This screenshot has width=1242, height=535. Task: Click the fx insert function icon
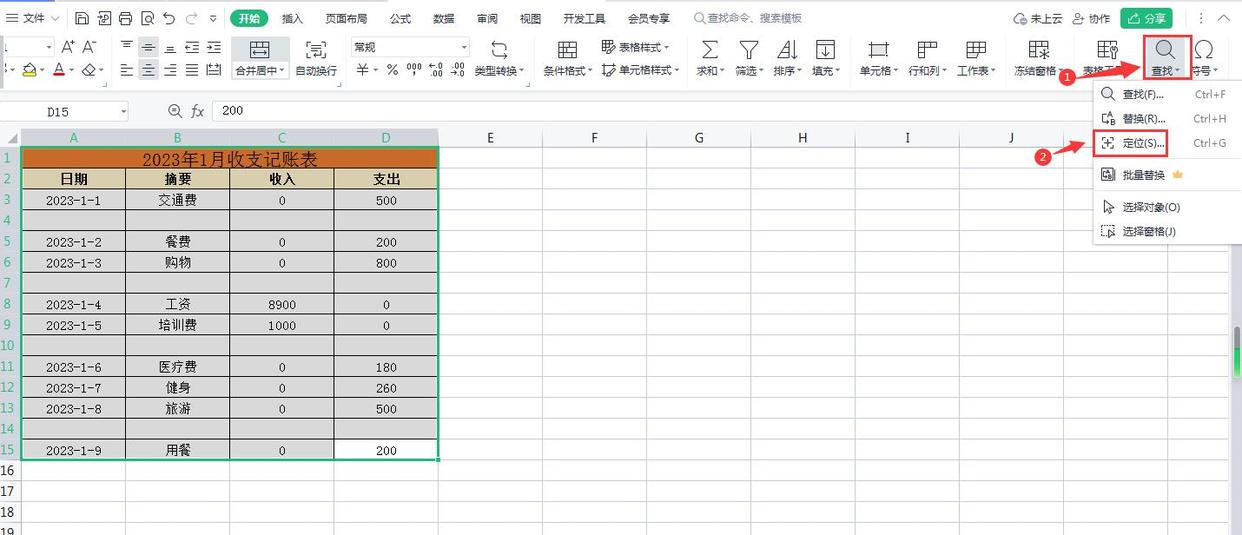click(198, 111)
